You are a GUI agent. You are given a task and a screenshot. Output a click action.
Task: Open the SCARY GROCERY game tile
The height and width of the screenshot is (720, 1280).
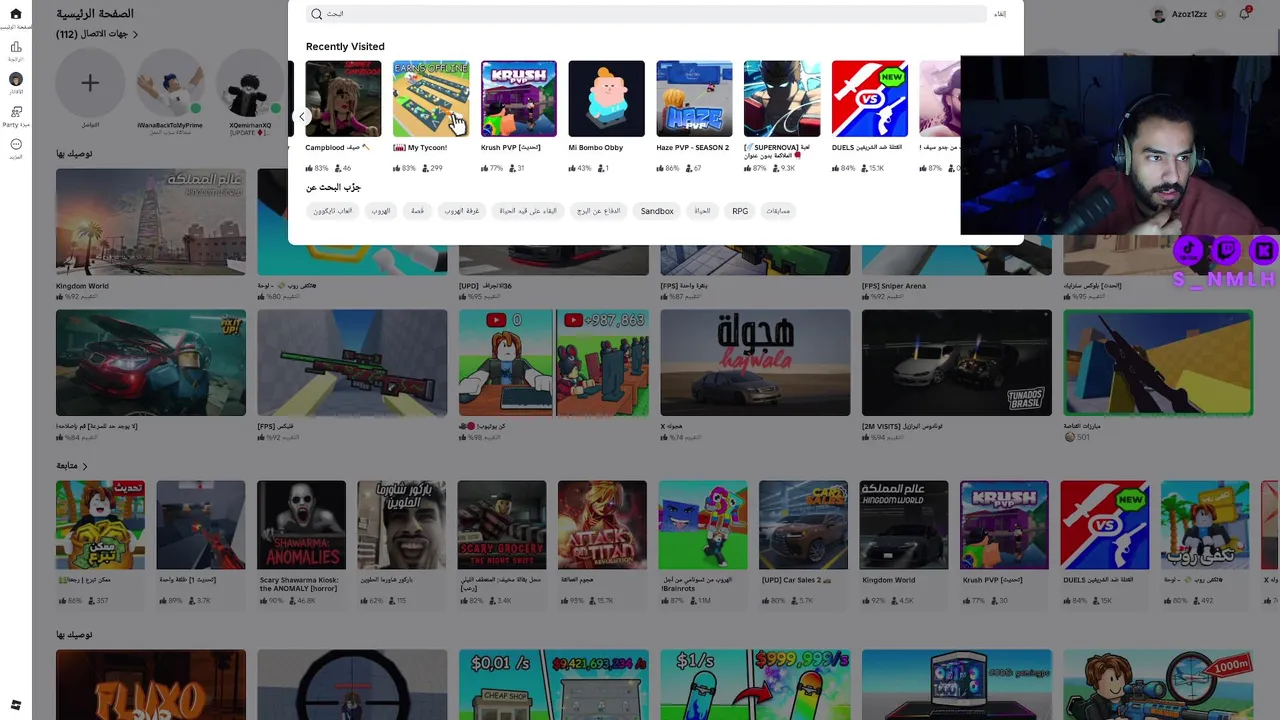click(x=502, y=525)
